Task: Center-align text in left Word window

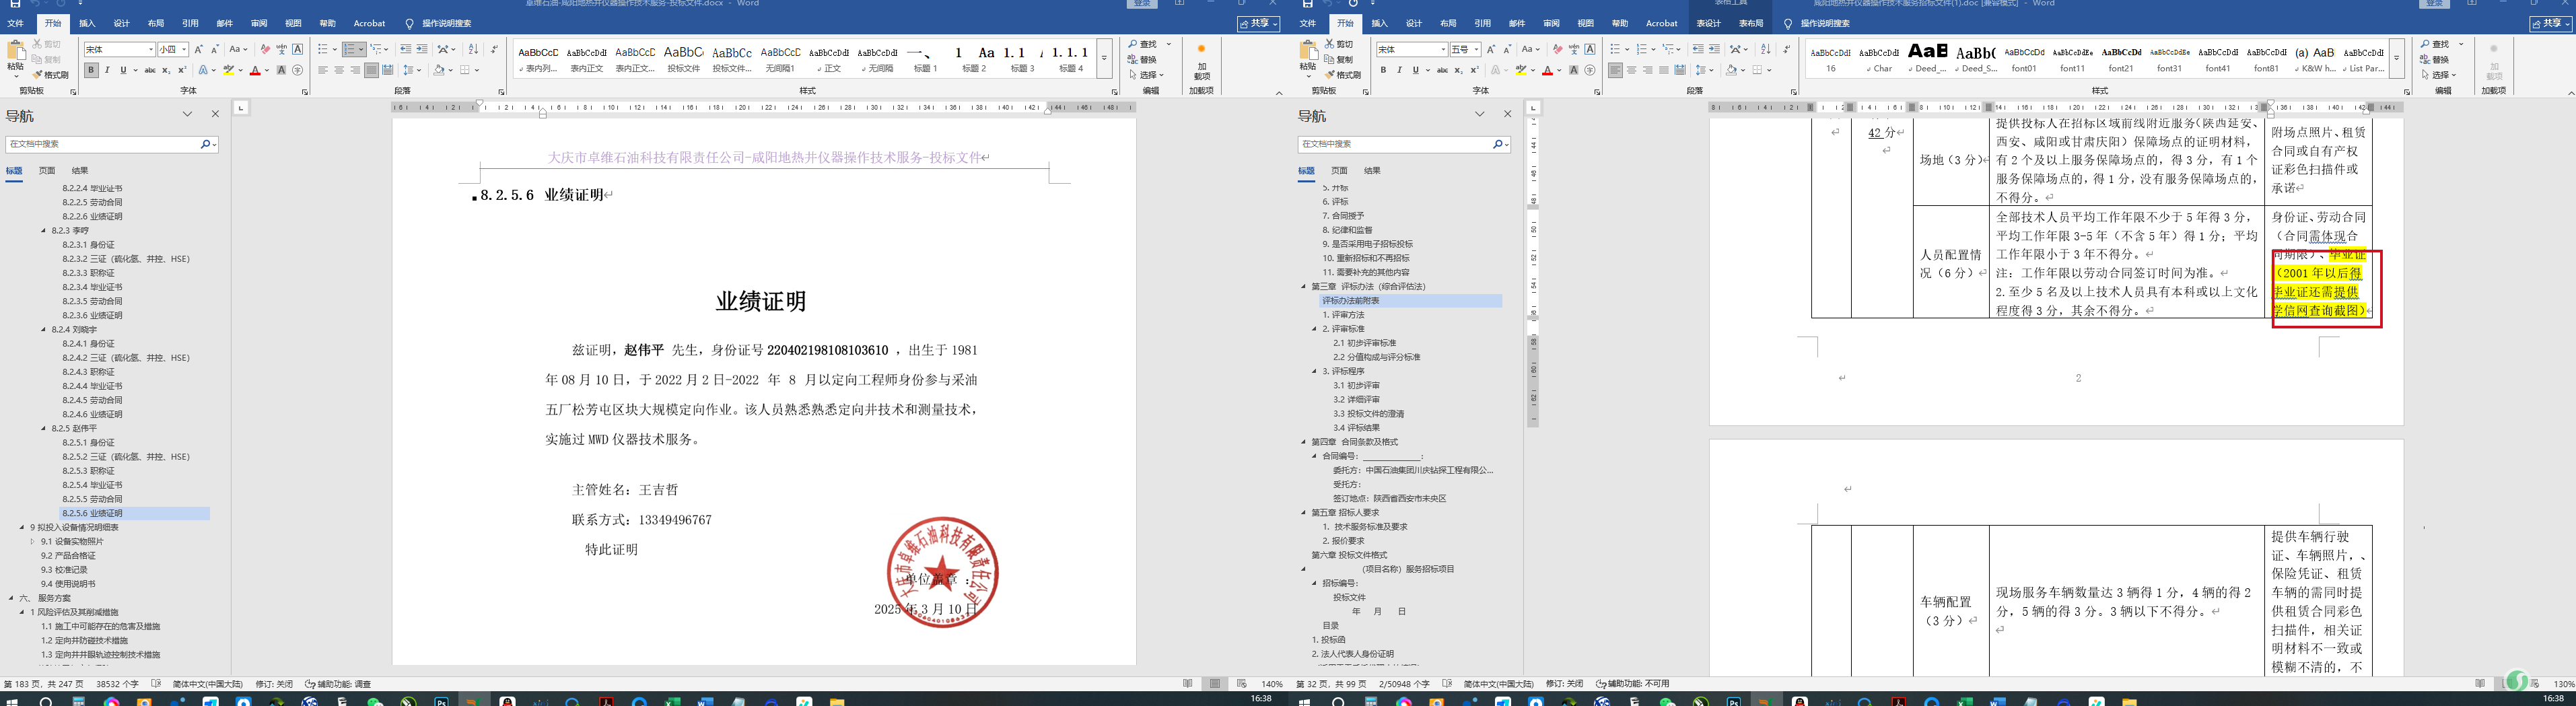Action: (x=339, y=70)
